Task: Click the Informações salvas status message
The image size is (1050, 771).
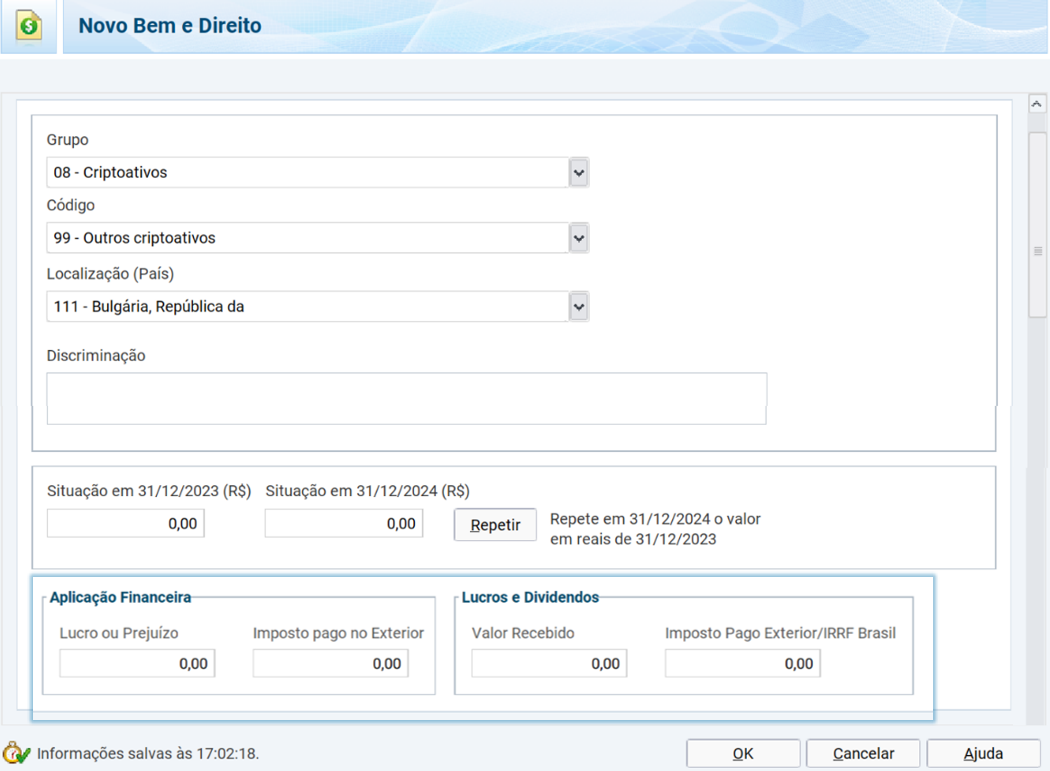Action: click(148, 754)
